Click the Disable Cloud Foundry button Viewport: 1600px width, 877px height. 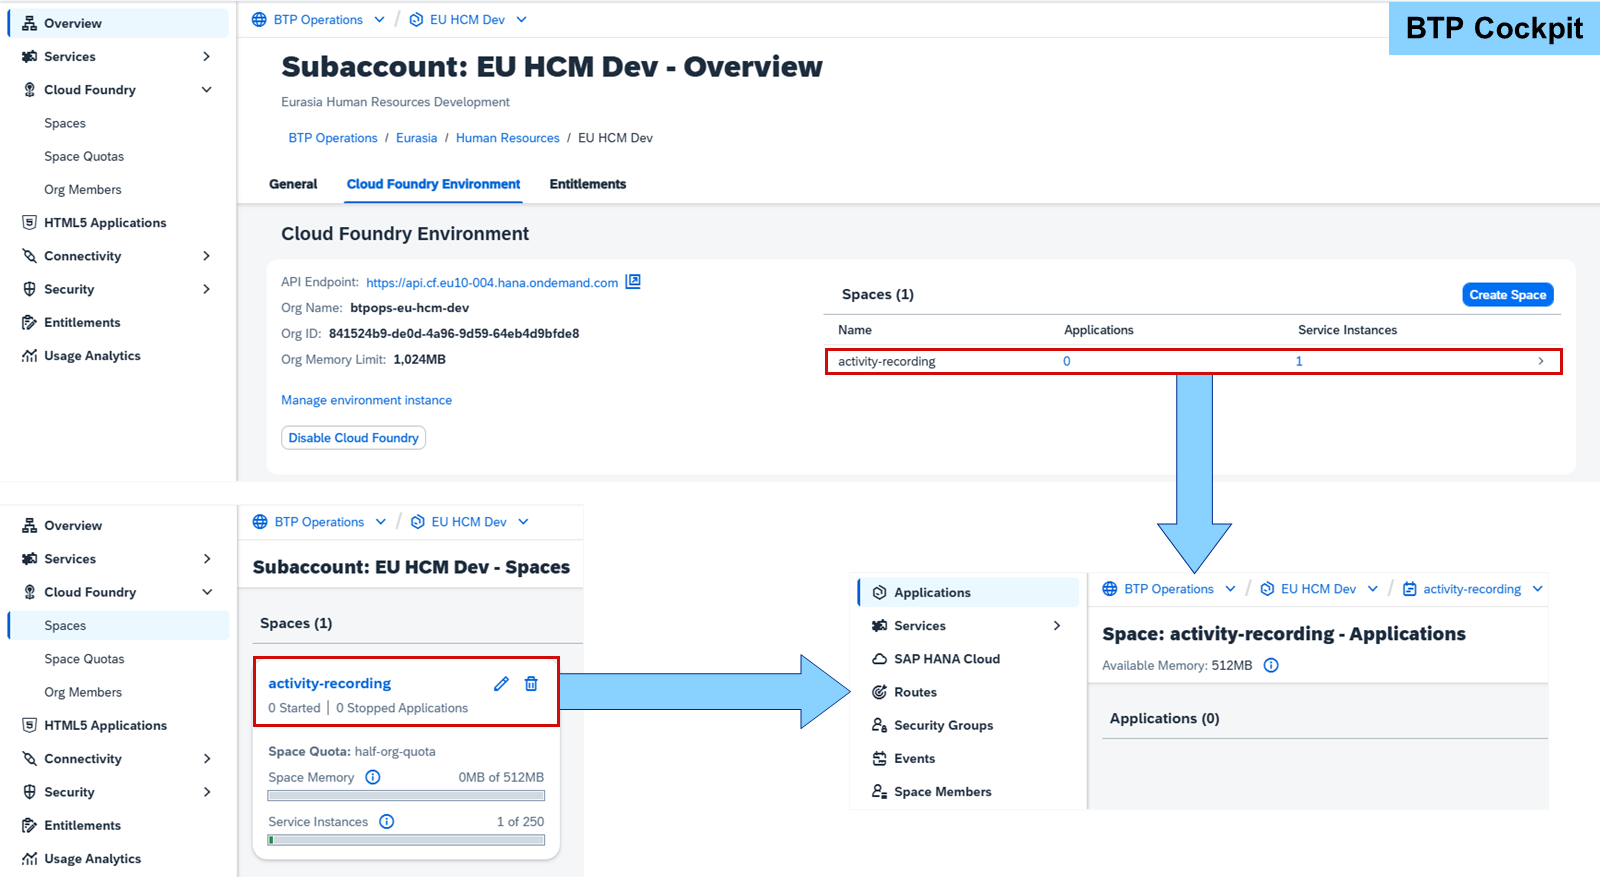tap(354, 438)
